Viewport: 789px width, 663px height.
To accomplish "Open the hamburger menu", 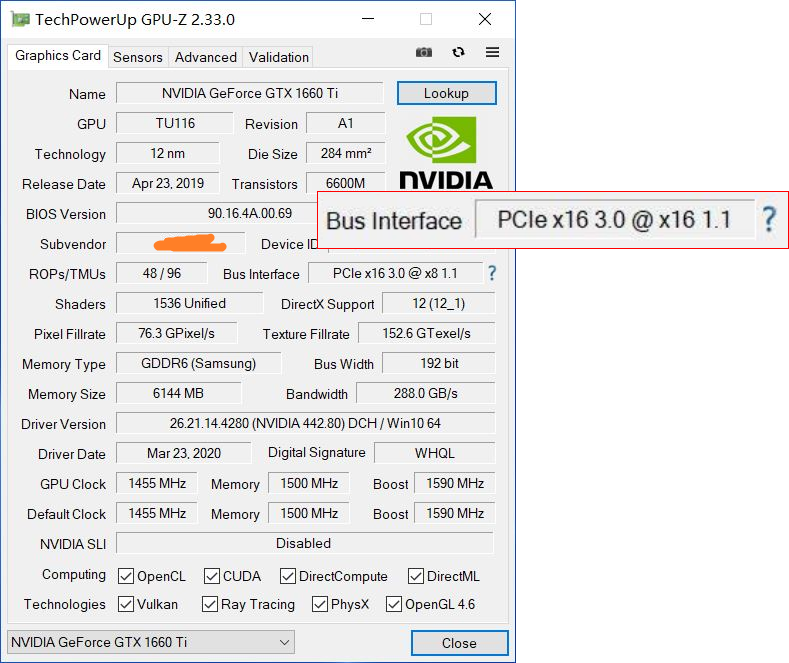I will [x=492, y=52].
